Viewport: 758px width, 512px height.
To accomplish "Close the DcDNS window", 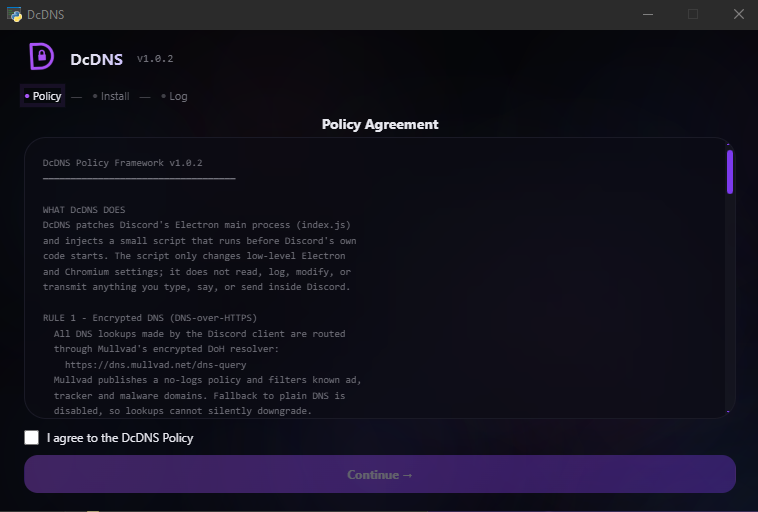I will (739, 15).
